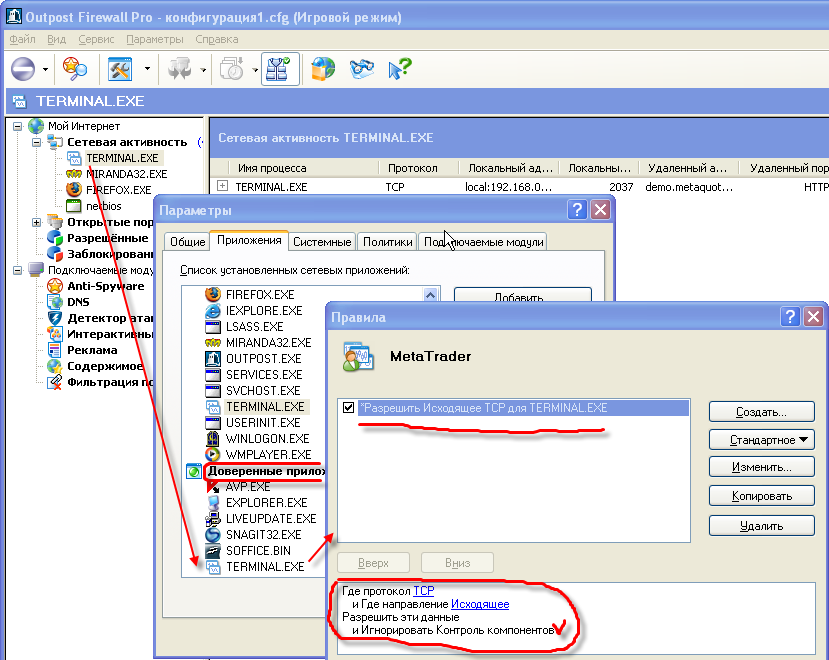Switch to the Подключаемые модули tab
The height and width of the screenshot is (660, 829).
click(x=483, y=242)
